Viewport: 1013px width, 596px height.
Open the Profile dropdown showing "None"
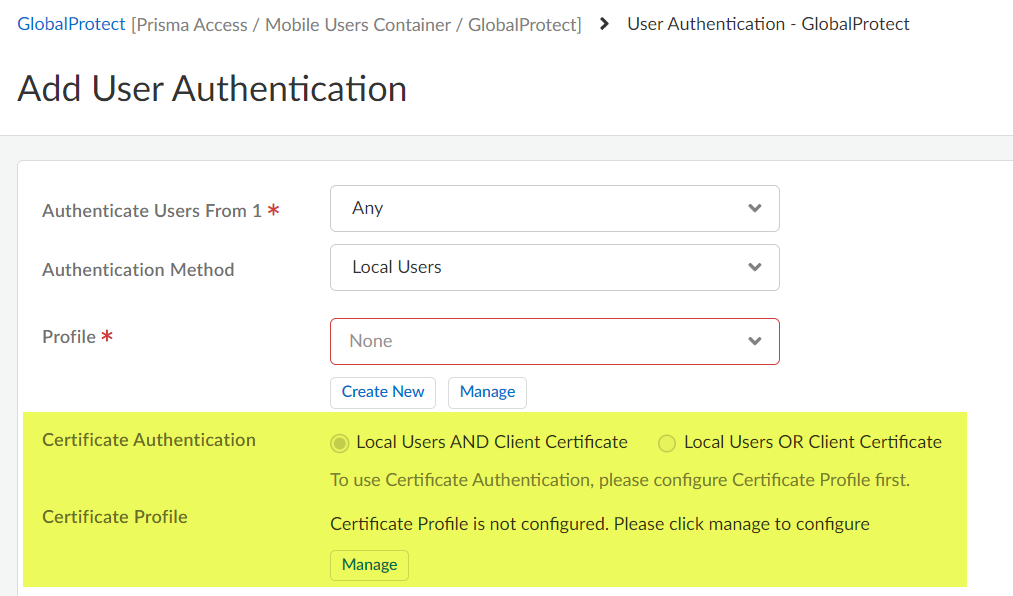(555, 341)
